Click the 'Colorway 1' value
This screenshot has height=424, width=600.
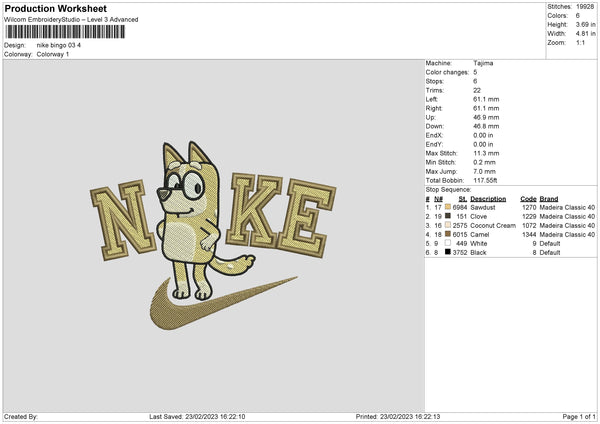(x=53, y=54)
